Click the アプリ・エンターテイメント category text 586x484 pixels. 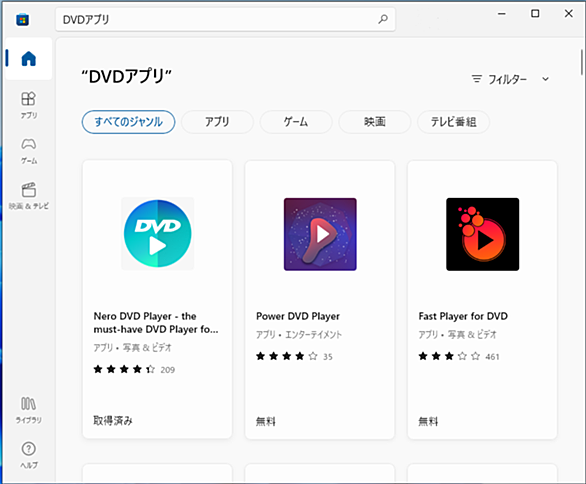(299, 335)
